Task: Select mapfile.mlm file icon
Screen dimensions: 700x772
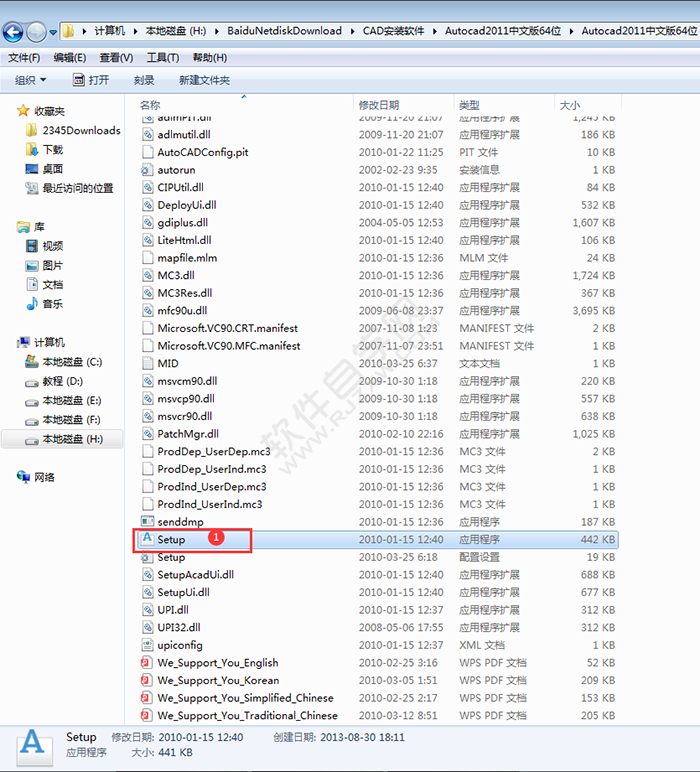Action: [x=147, y=258]
